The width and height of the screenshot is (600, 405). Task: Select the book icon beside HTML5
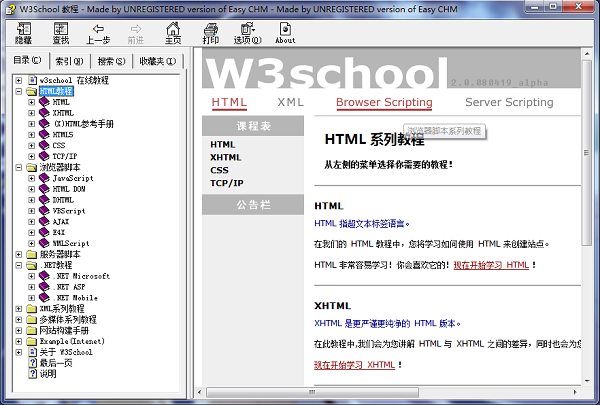tap(44, 134)
